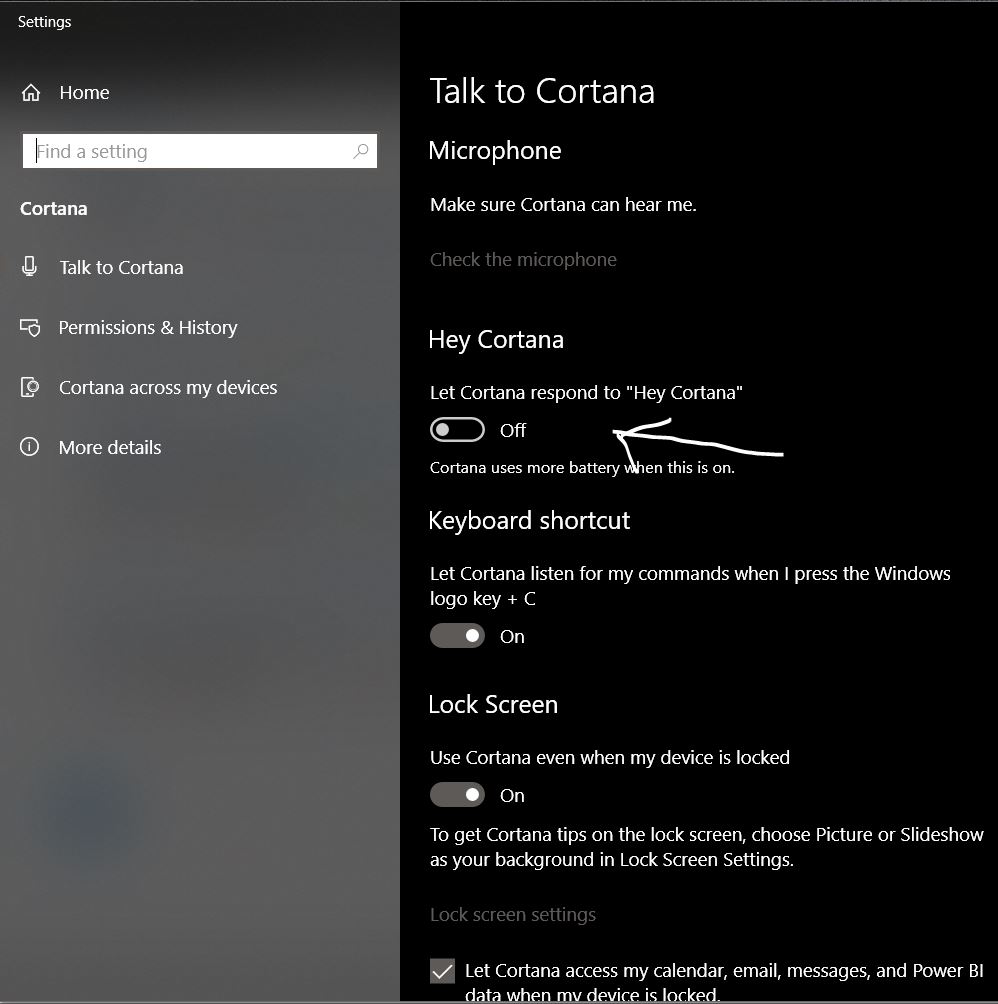Viewport: 998px width, 1004px height.
Task: Click 'Let Cortana listen for my commands' label
Action: (x=690, y=585)
